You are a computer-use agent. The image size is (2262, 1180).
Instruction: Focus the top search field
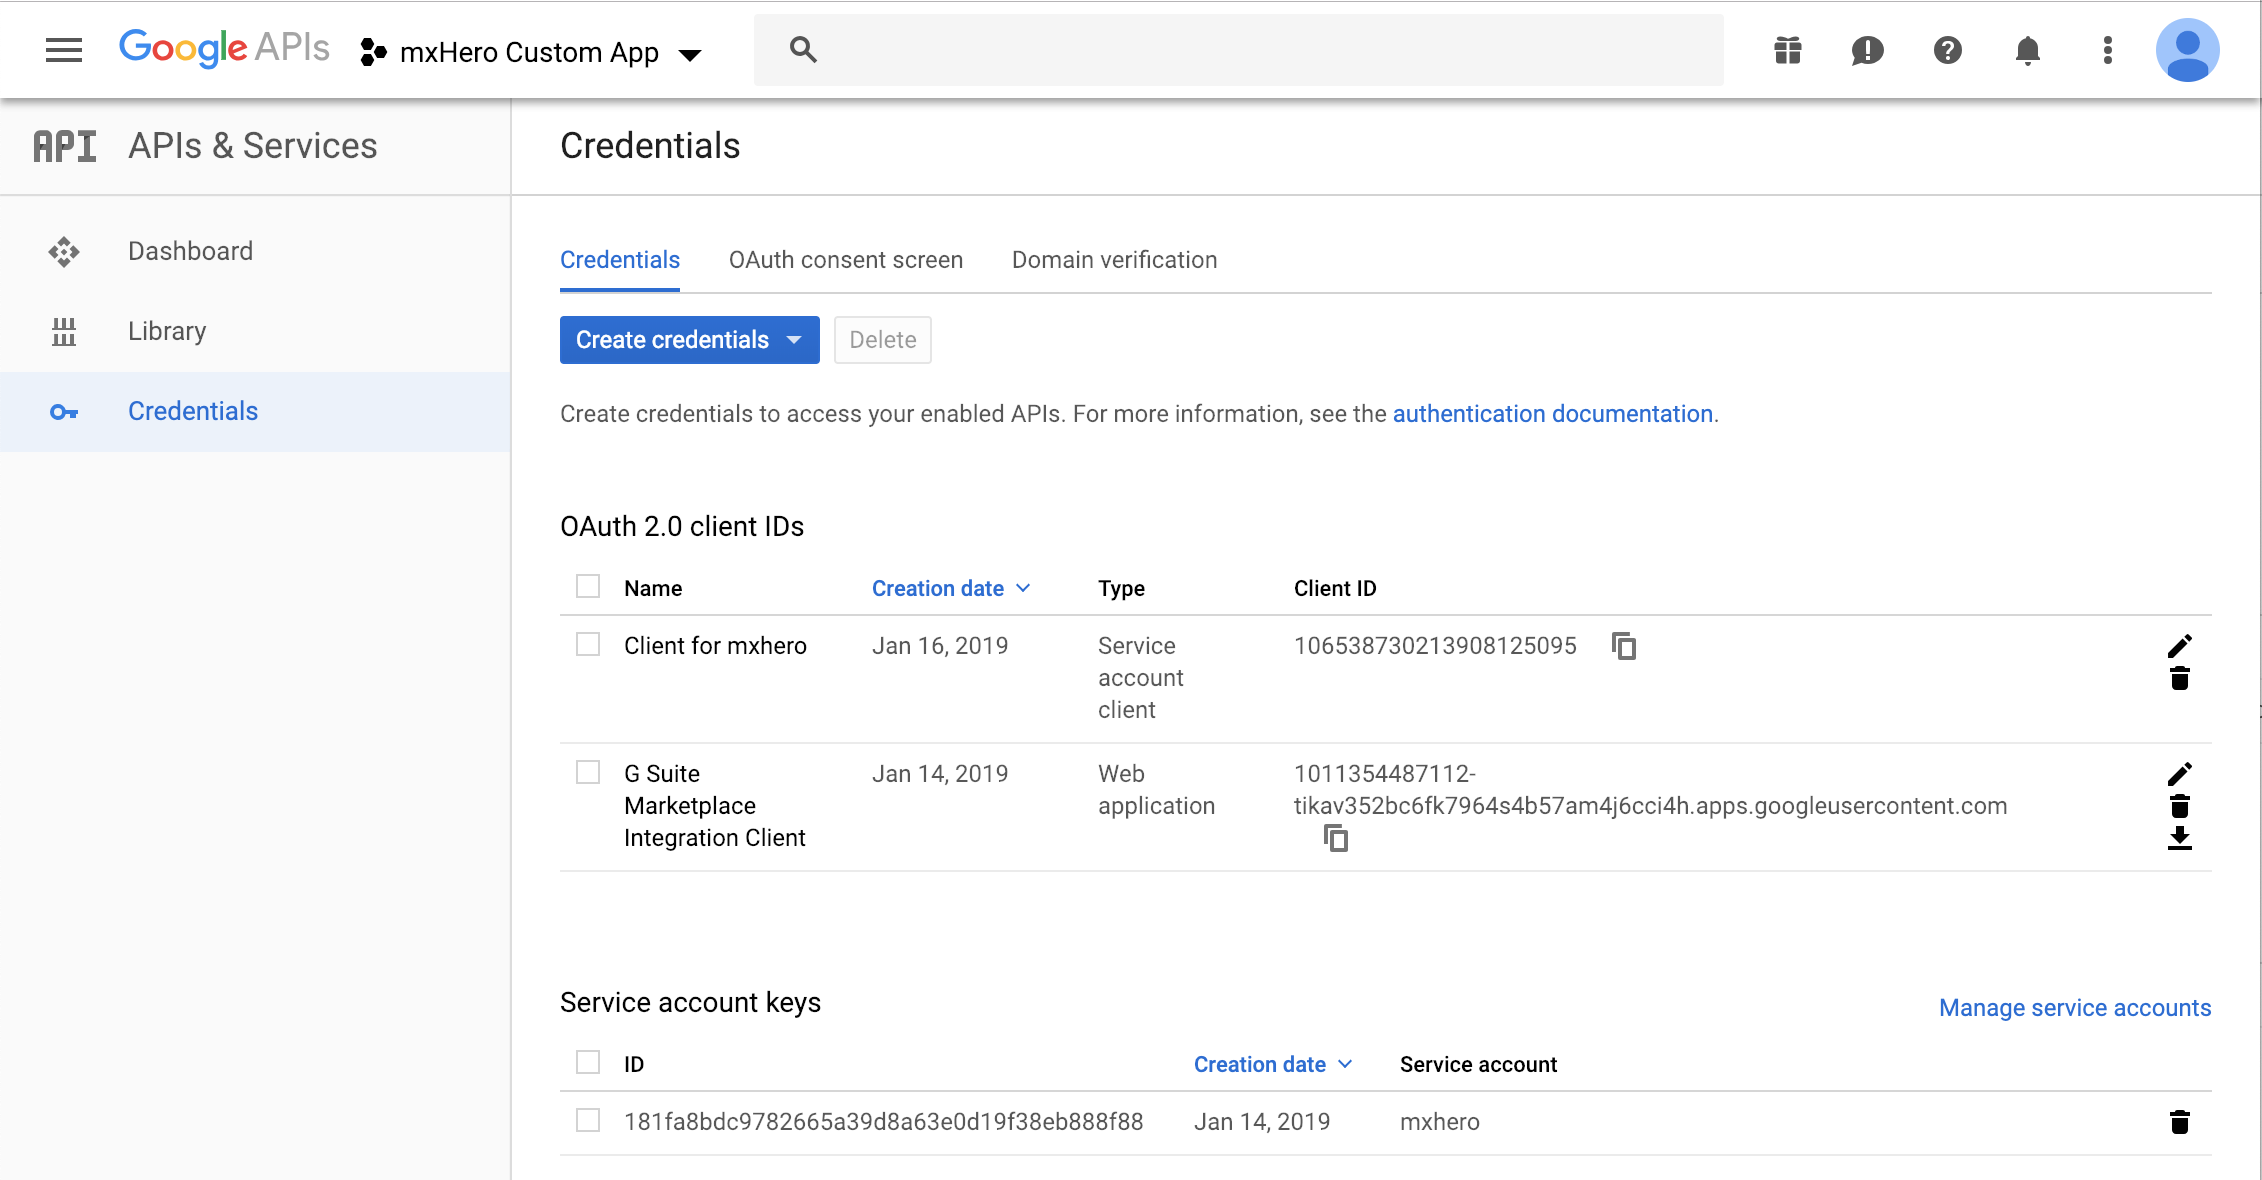(1238, 50)
